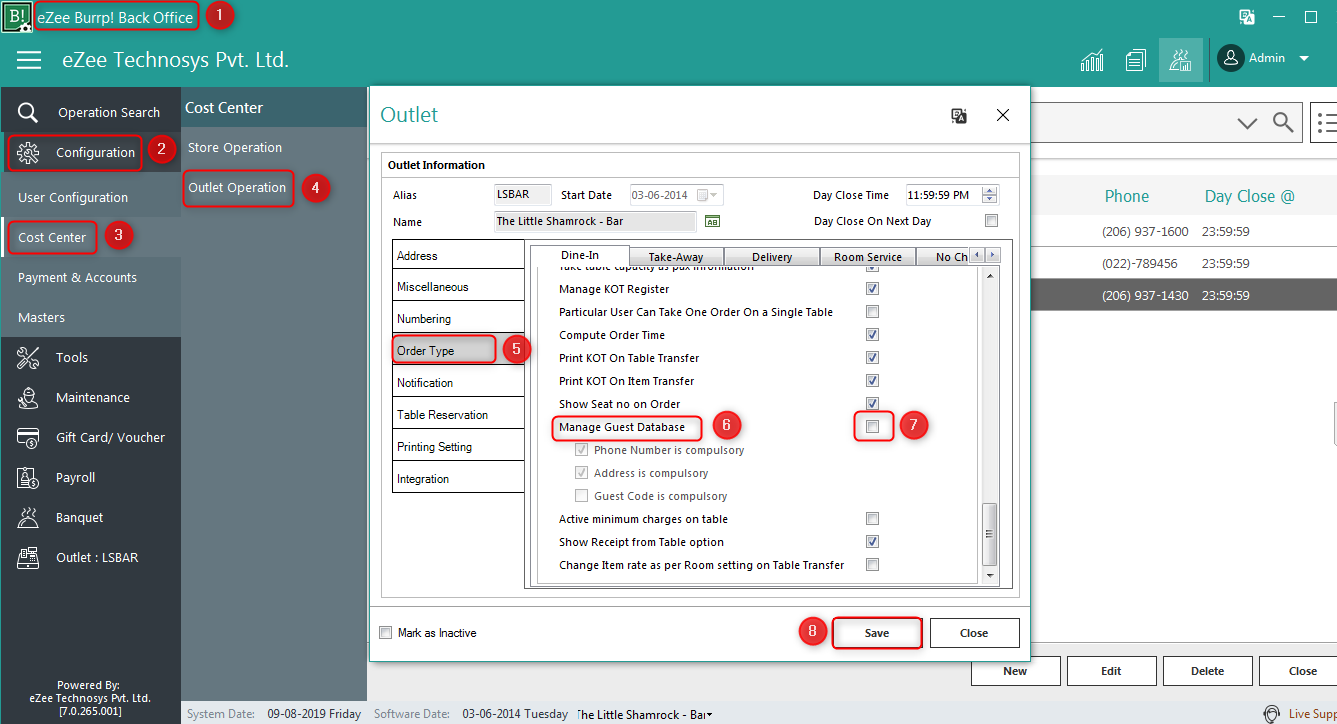Viewport: 1337px width, 724px height.
Task: Expand the search combo box chevron
Action: (x=1247, y=123)
